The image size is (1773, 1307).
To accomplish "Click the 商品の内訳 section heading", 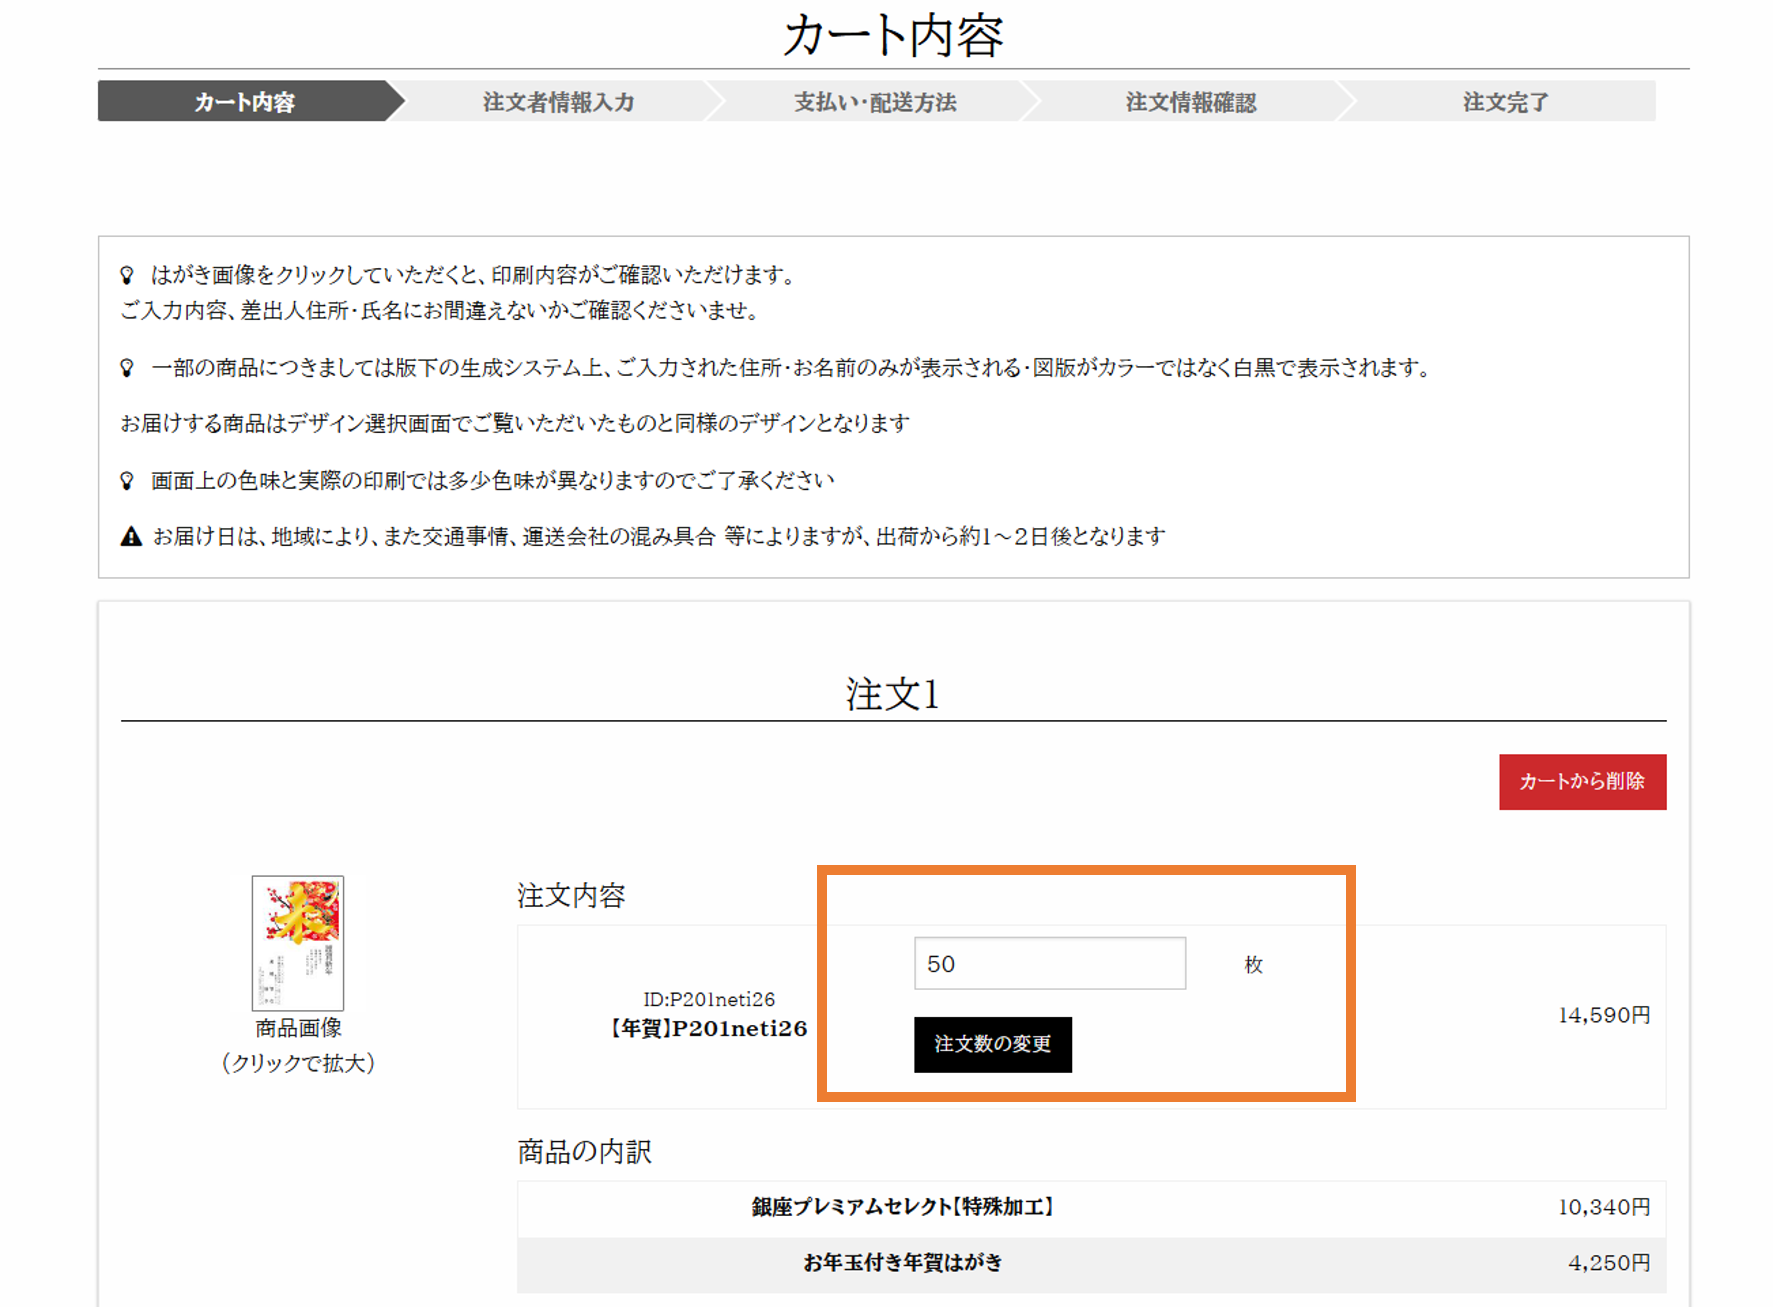I will pyautogui.click(x=584, y=1151).
